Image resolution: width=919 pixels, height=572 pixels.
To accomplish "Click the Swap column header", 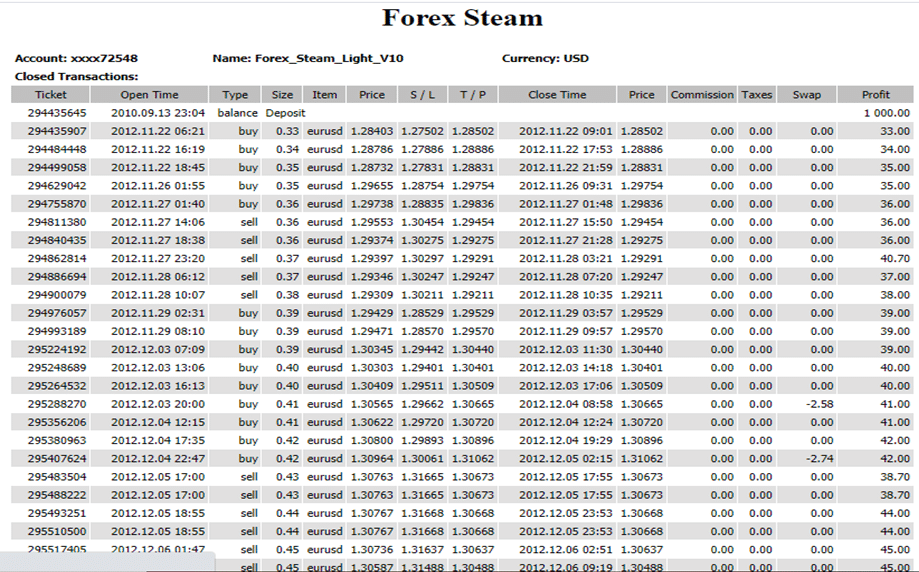I will pyautogui.click(x=806, y=94).
